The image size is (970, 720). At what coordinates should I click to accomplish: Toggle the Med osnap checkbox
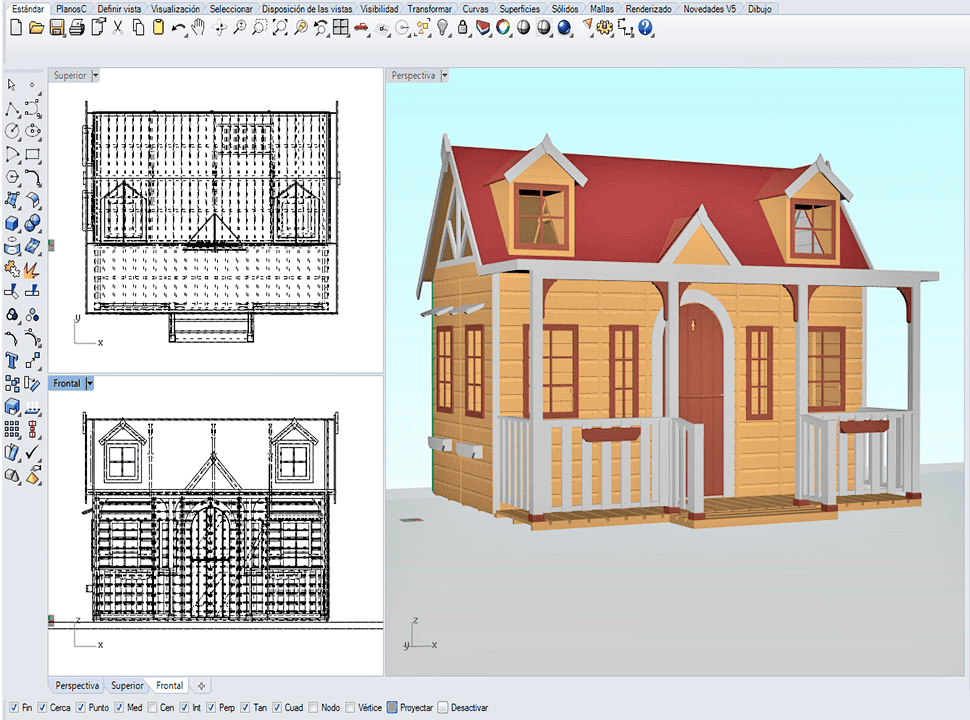tap(119, 708)
